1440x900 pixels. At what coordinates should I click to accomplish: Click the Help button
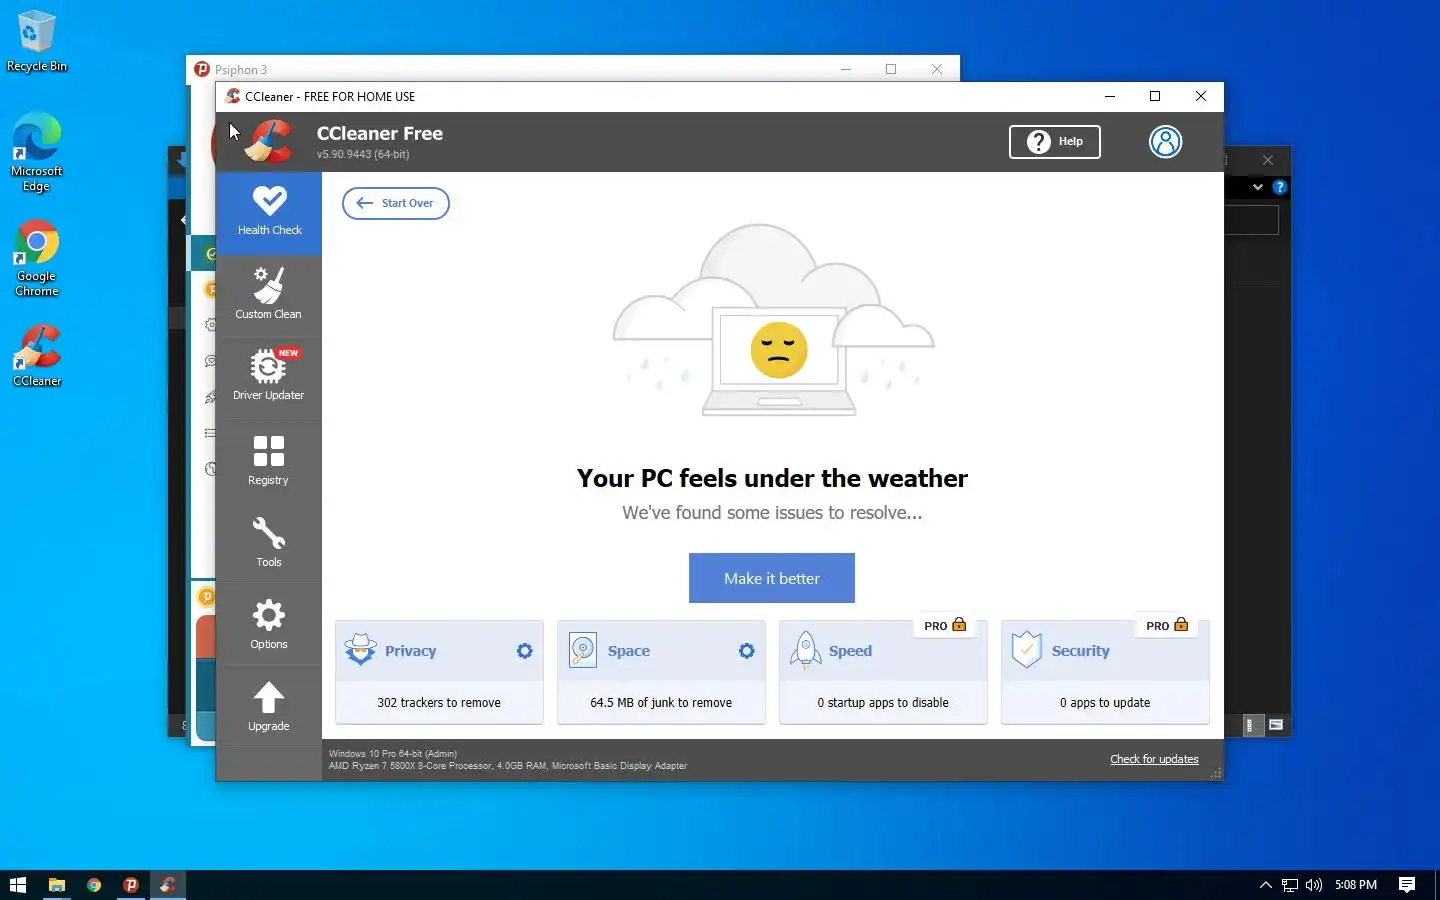pyautogui.click(x=1055, y=142)
